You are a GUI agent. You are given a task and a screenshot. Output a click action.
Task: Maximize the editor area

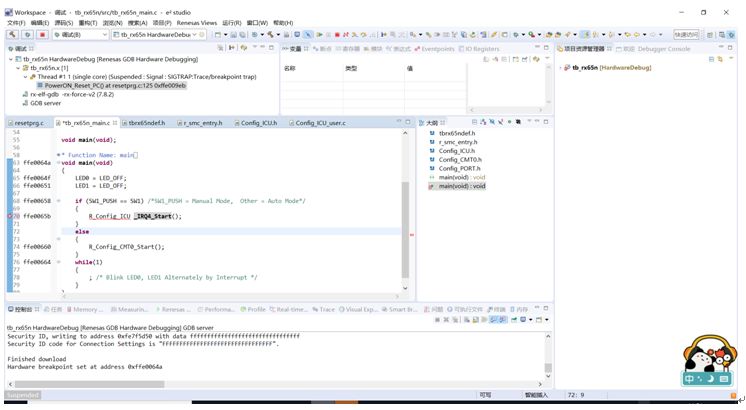point(408,122)
